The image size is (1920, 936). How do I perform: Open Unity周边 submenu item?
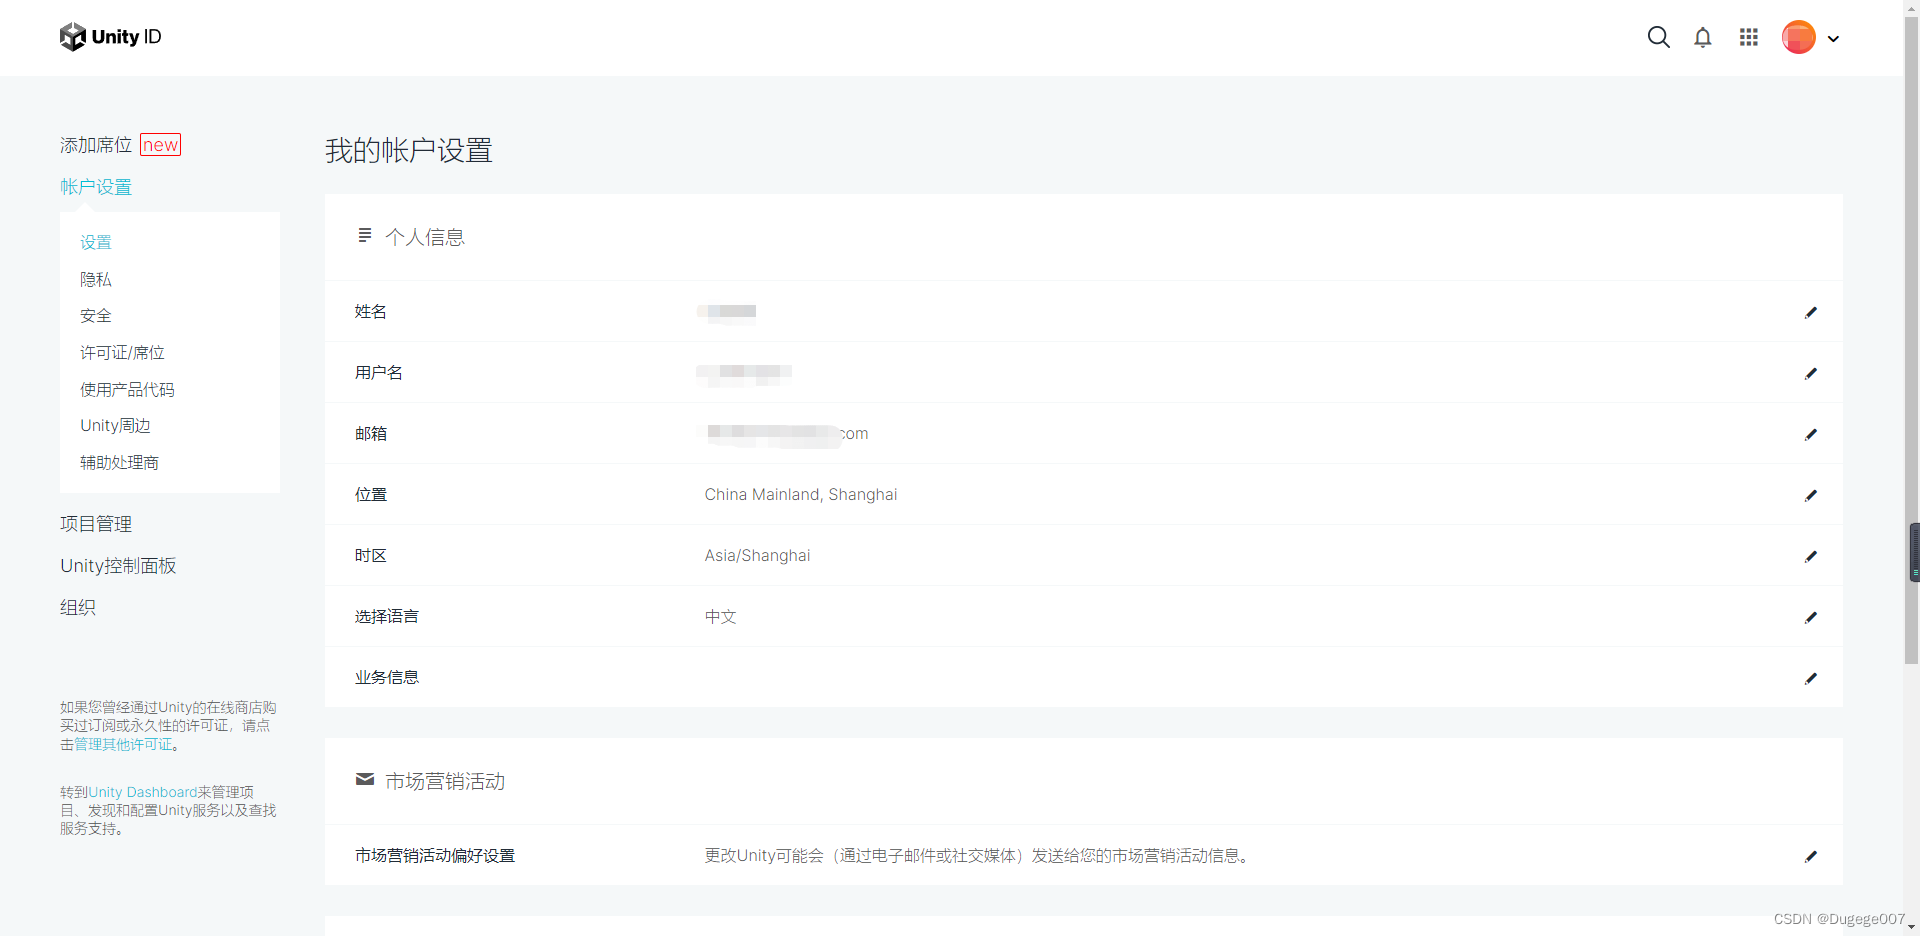click(115, 426)
